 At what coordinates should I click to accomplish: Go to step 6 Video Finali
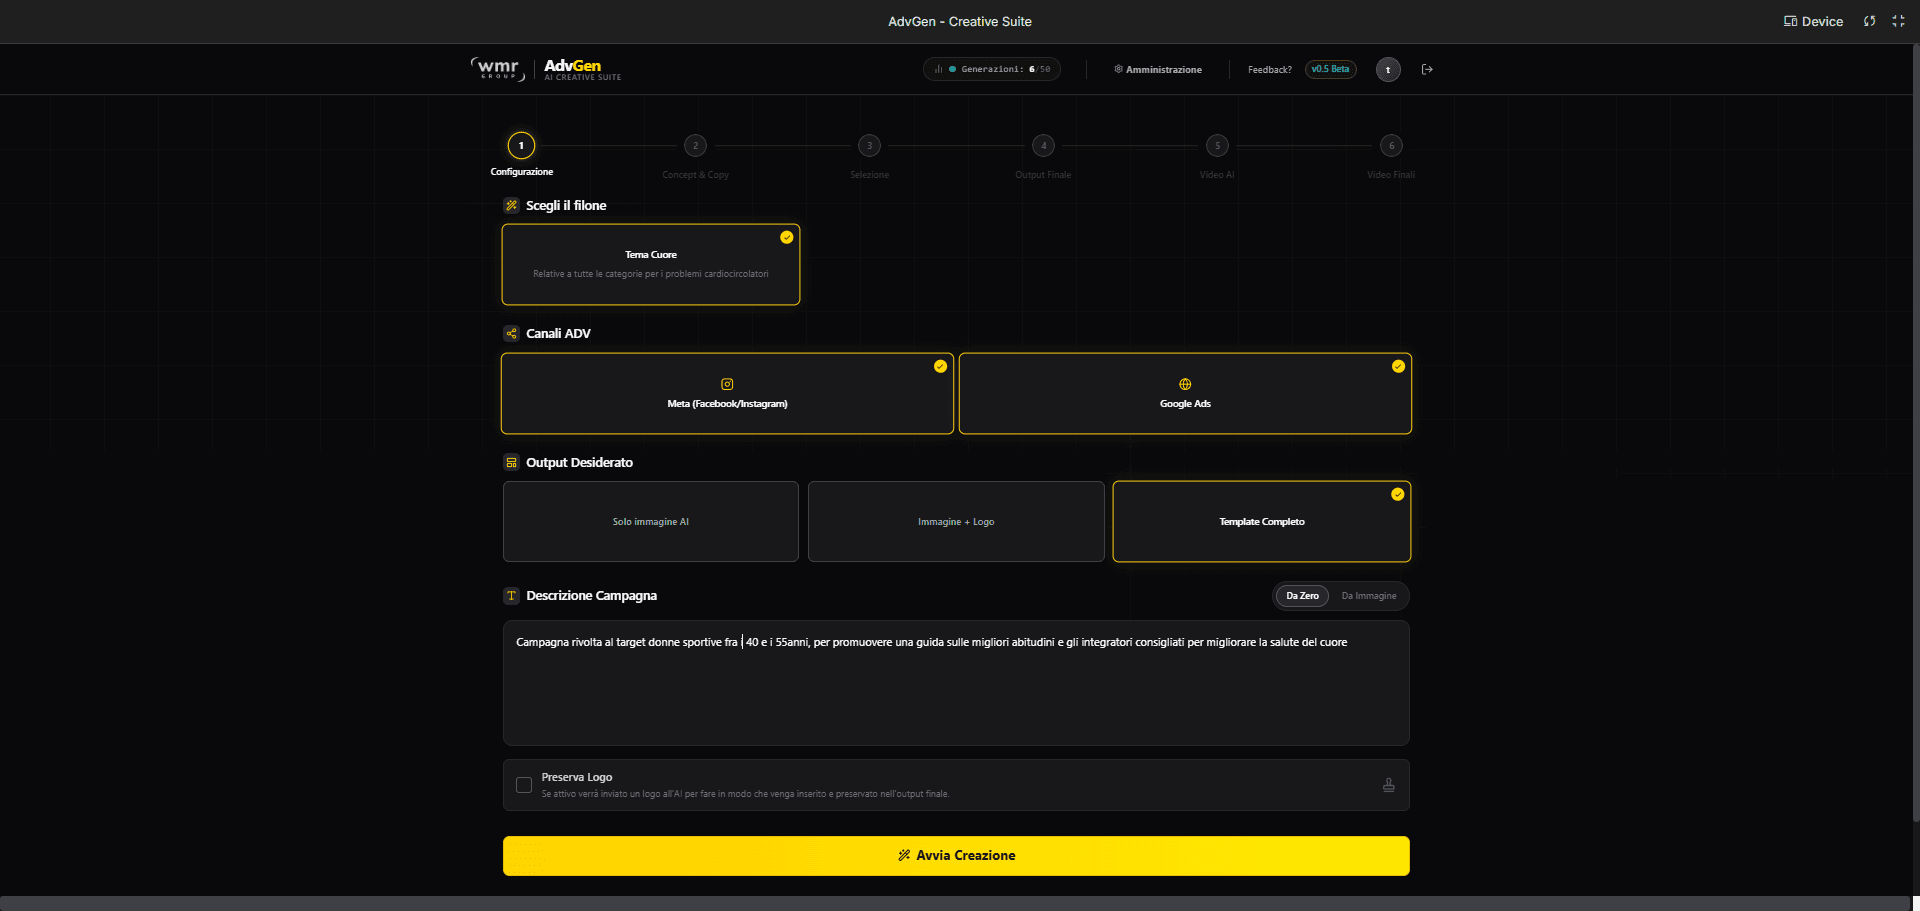tap(1391, 146)
